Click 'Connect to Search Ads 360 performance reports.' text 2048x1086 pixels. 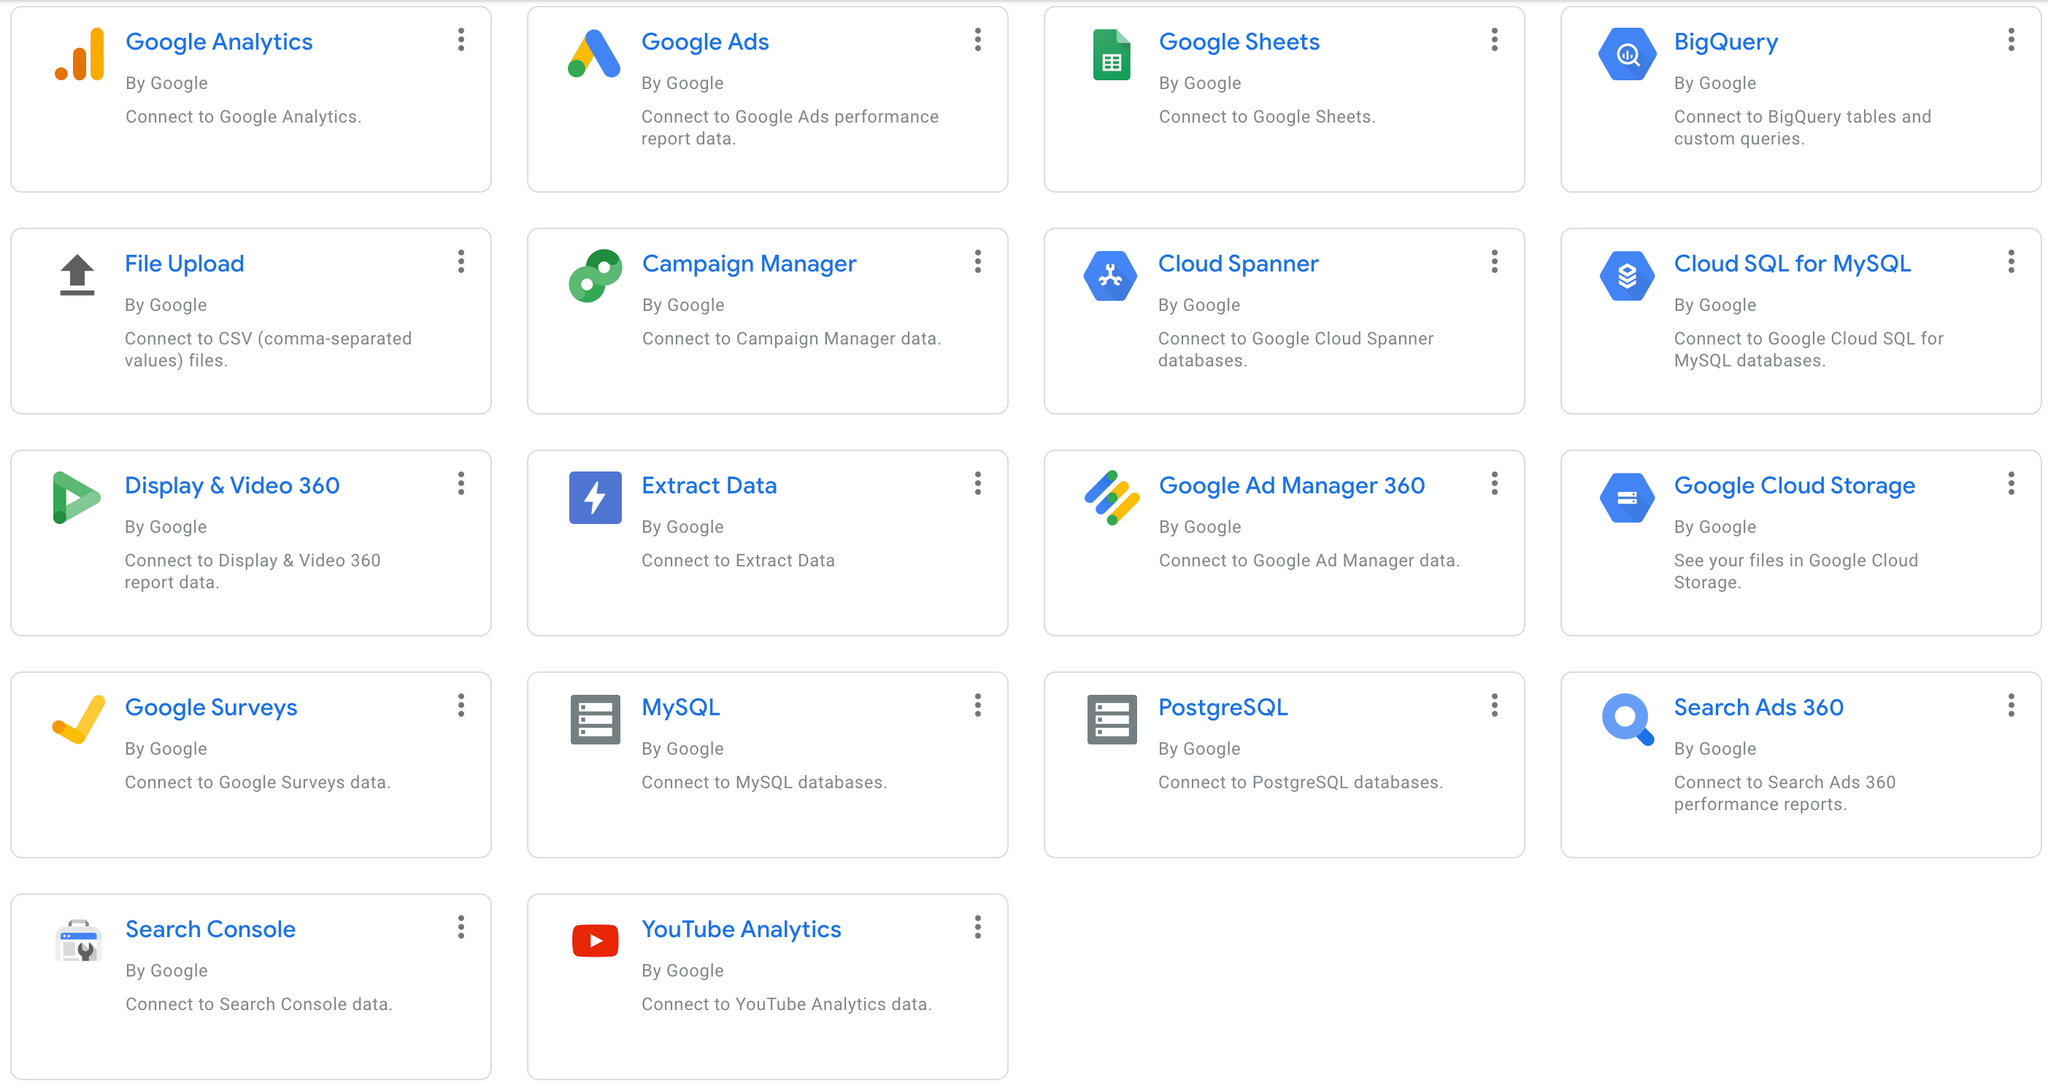click(x=1785, y=794)
